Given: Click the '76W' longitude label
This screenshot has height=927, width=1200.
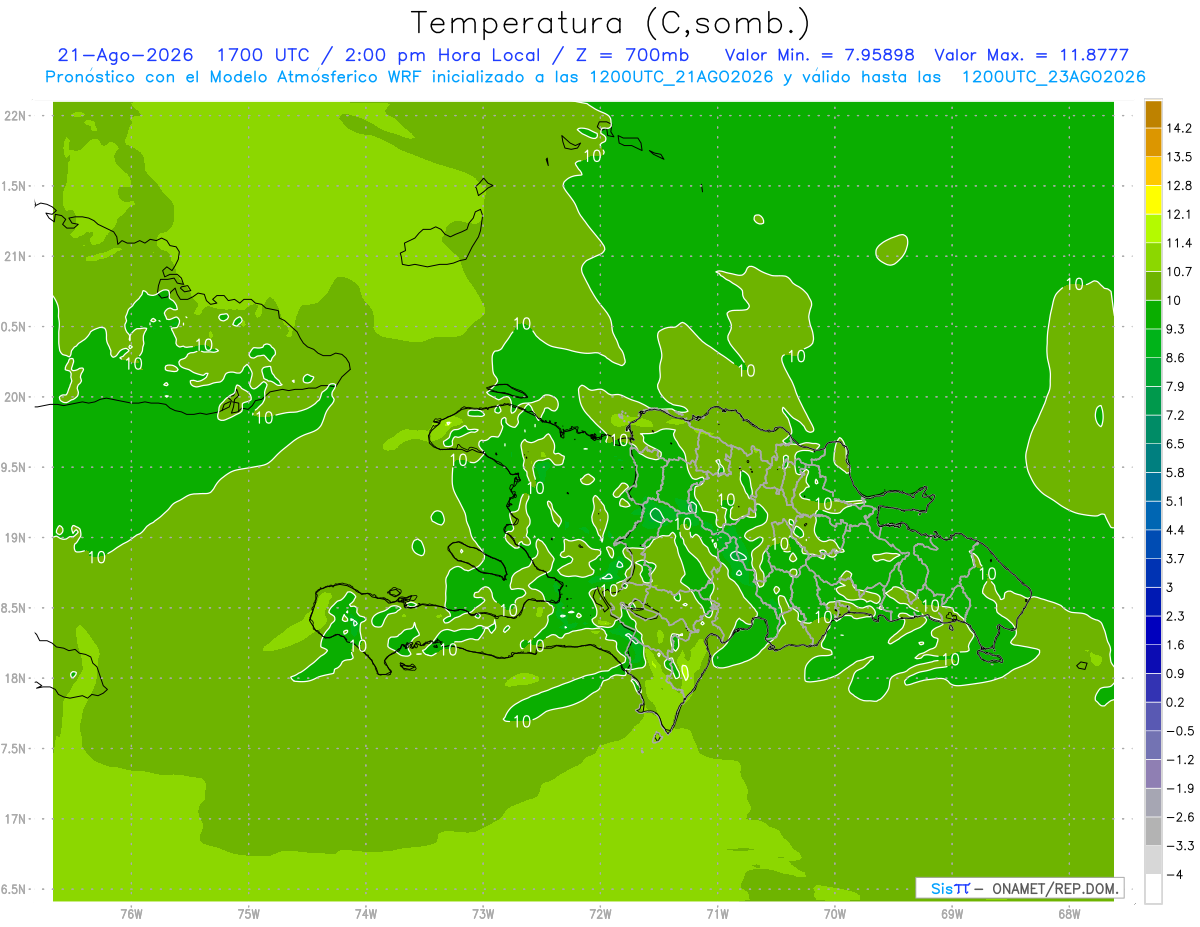Looking at the screenshot, I should point(131,914).
